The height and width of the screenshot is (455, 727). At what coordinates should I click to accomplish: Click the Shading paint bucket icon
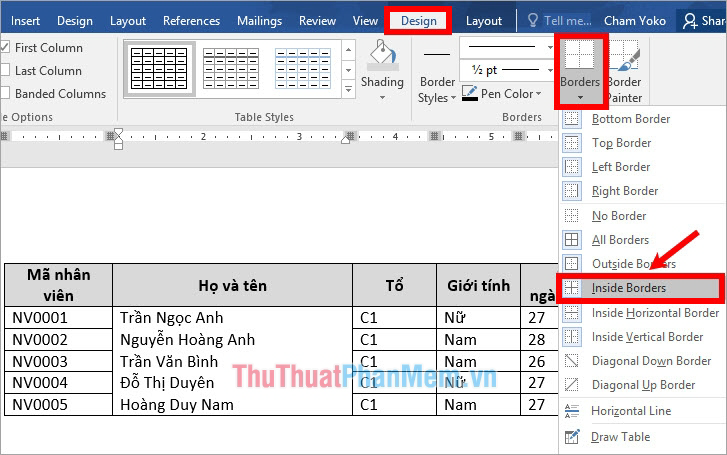click(382, 56)
